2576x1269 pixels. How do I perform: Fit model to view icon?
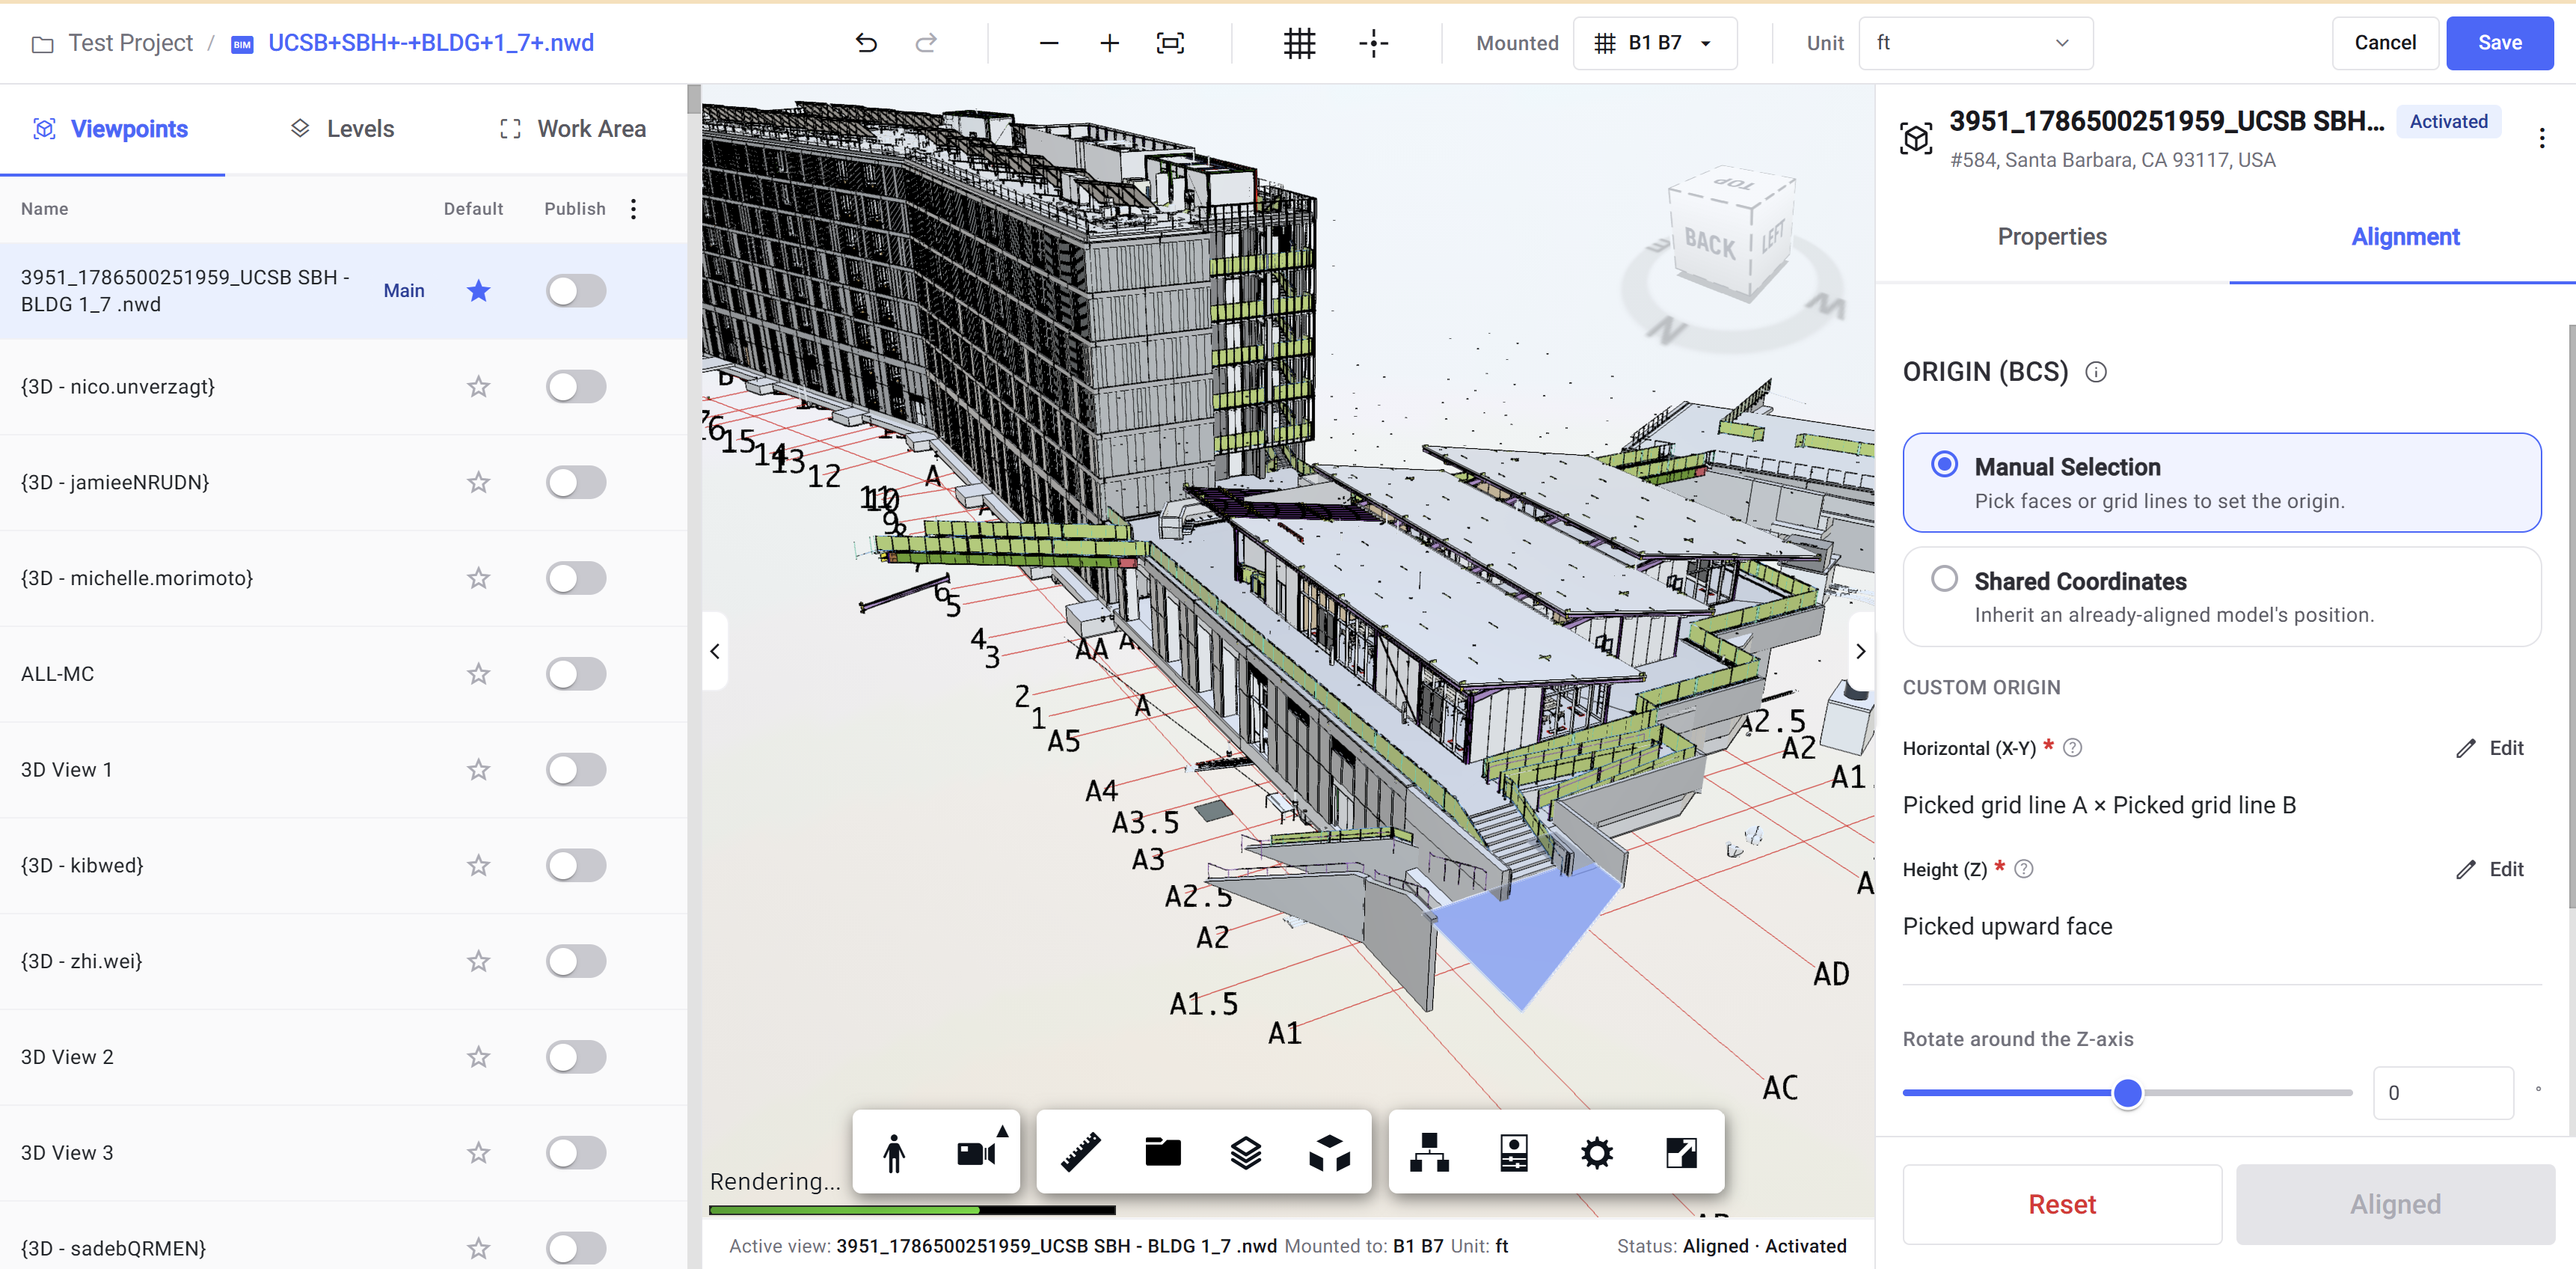click(1170, 43)
